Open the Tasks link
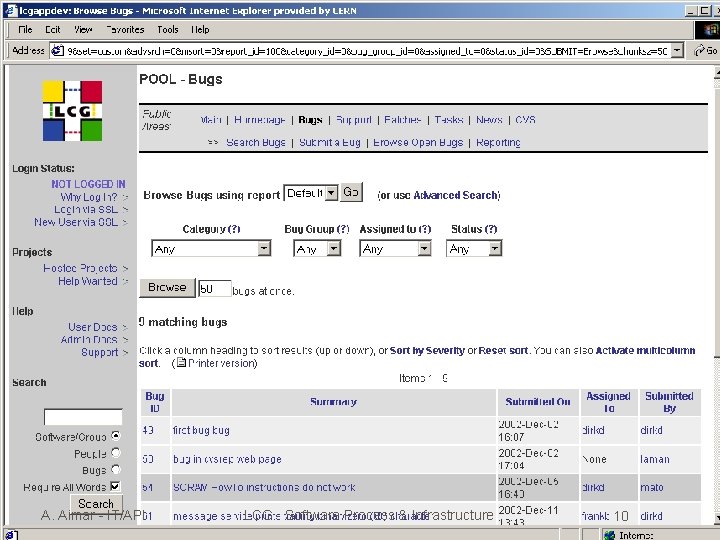This screenshot has height=540, width=720. (x=449, y=120)
